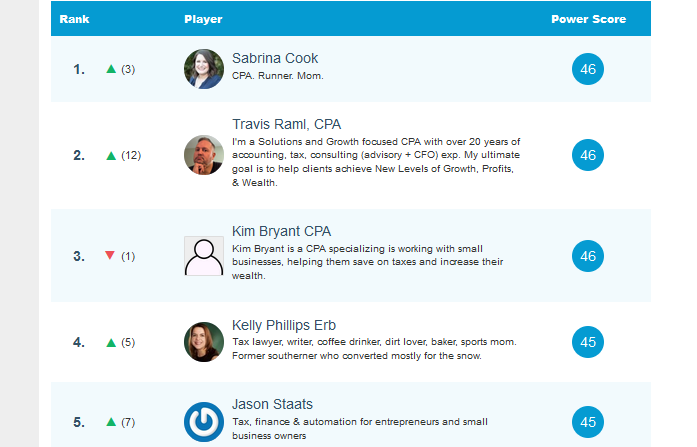Sort by the Rank column header
Screen dimensions: 697x447
coord(74,19)
